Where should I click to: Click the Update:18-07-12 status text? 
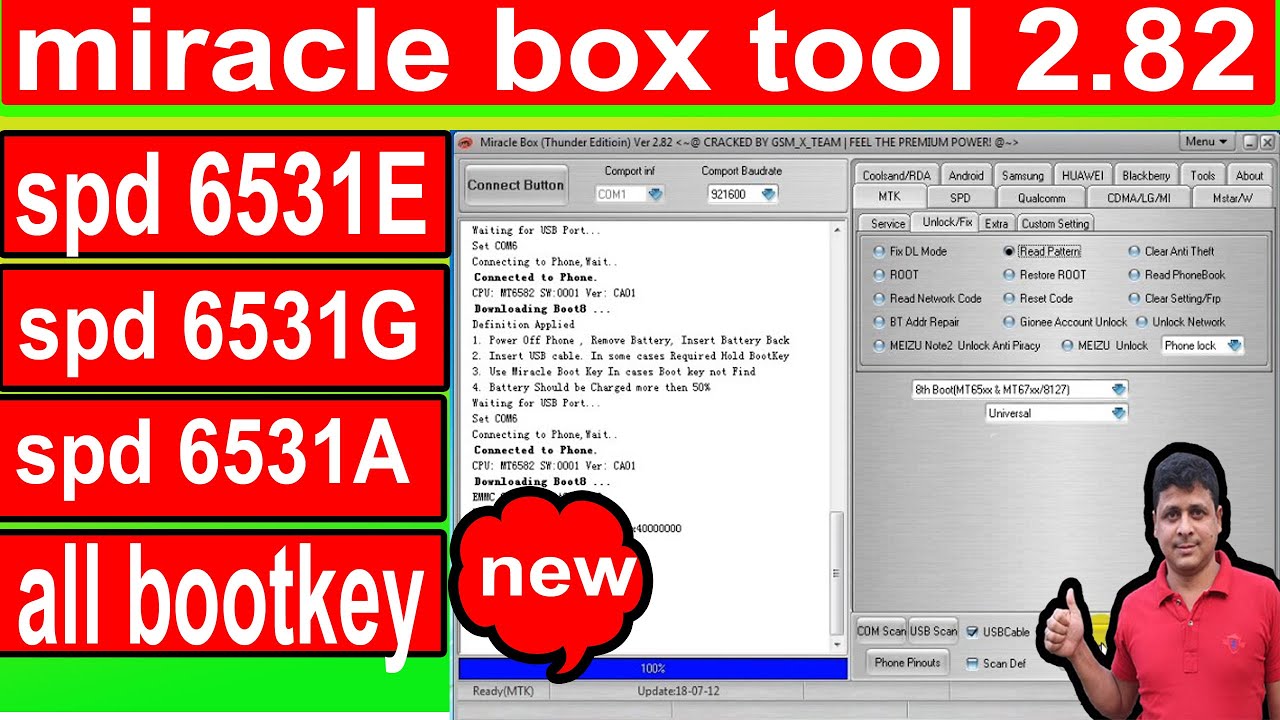pyautogui.click(x=678, y=691)
